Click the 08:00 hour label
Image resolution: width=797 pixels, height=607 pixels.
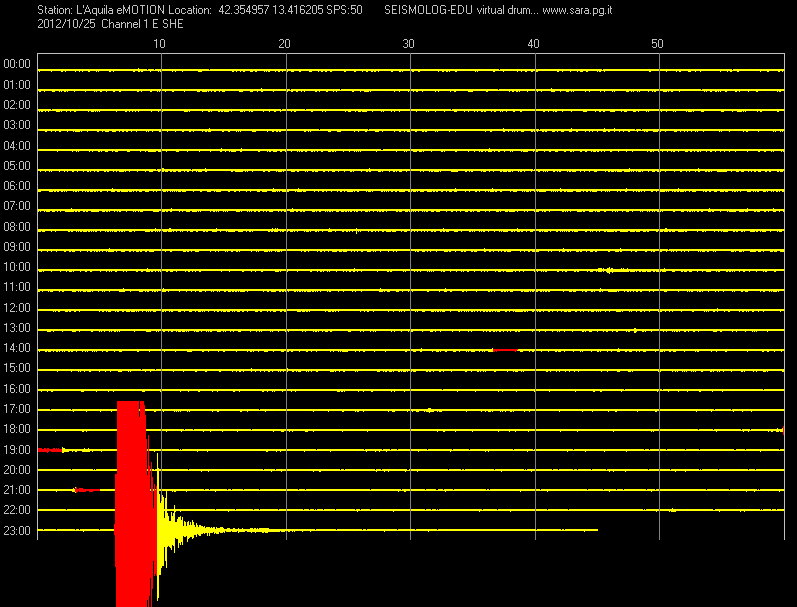[17, 227]
